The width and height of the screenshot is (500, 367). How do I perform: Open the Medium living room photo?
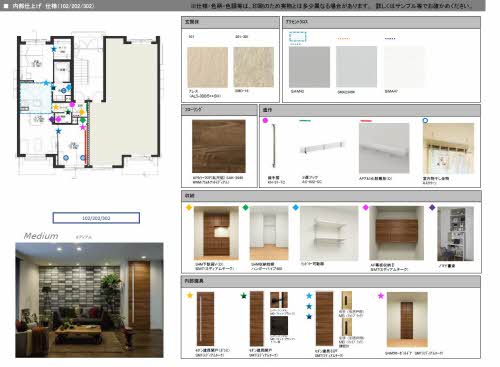[89, 300]
